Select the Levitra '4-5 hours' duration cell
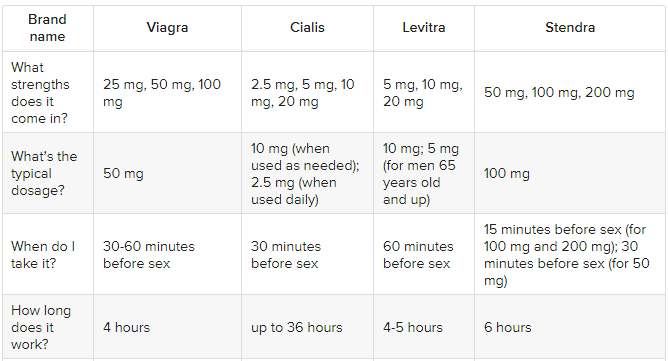The height and width of the screenshot is (361, 668). [423, 327]
